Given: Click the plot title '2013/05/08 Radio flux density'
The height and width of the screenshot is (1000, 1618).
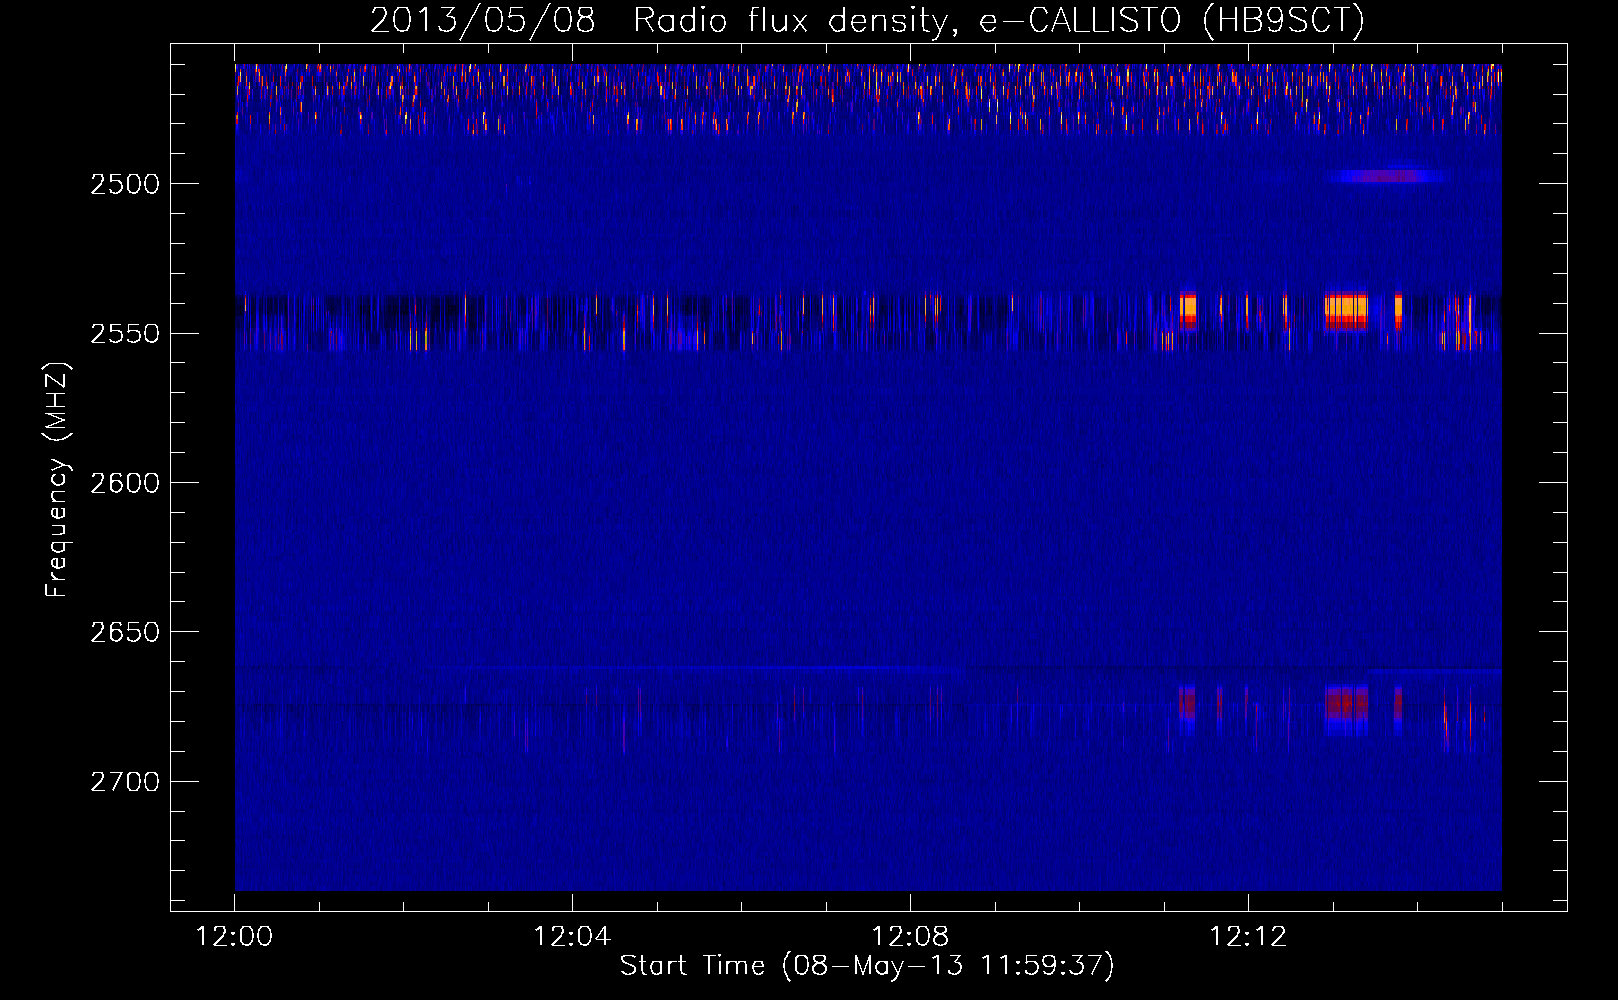Looking at the screenshot, I should click(658, 21).
